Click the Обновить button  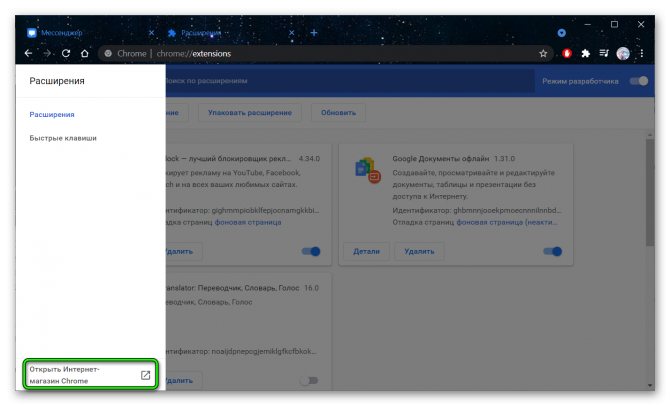(338, 113)
